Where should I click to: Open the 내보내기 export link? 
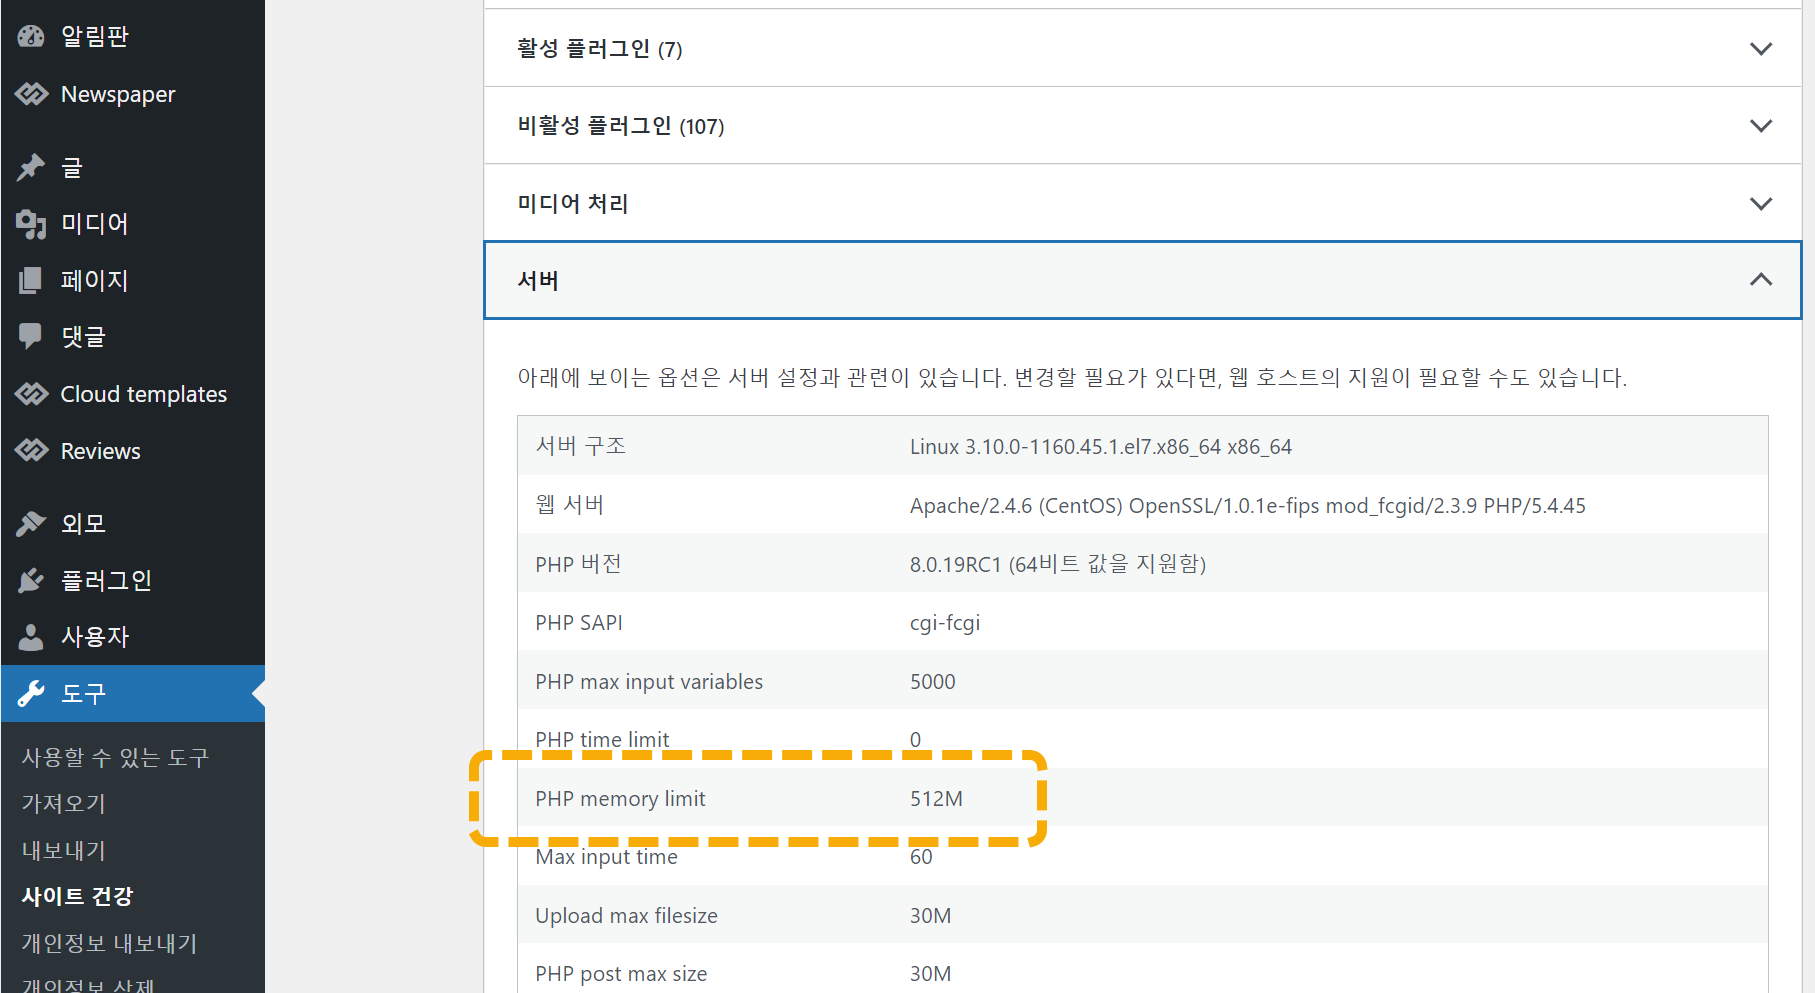click(62, 849)
